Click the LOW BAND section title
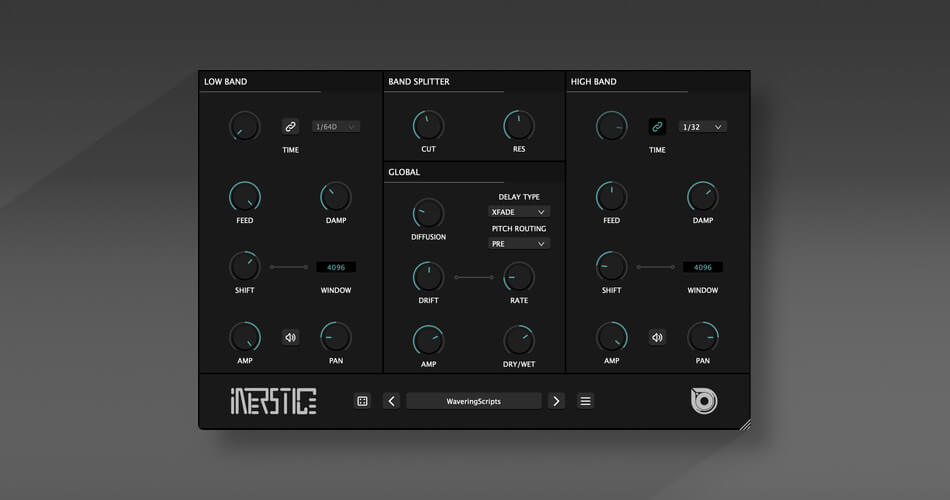Screen dimensions: 950x500 click(225, 81)
